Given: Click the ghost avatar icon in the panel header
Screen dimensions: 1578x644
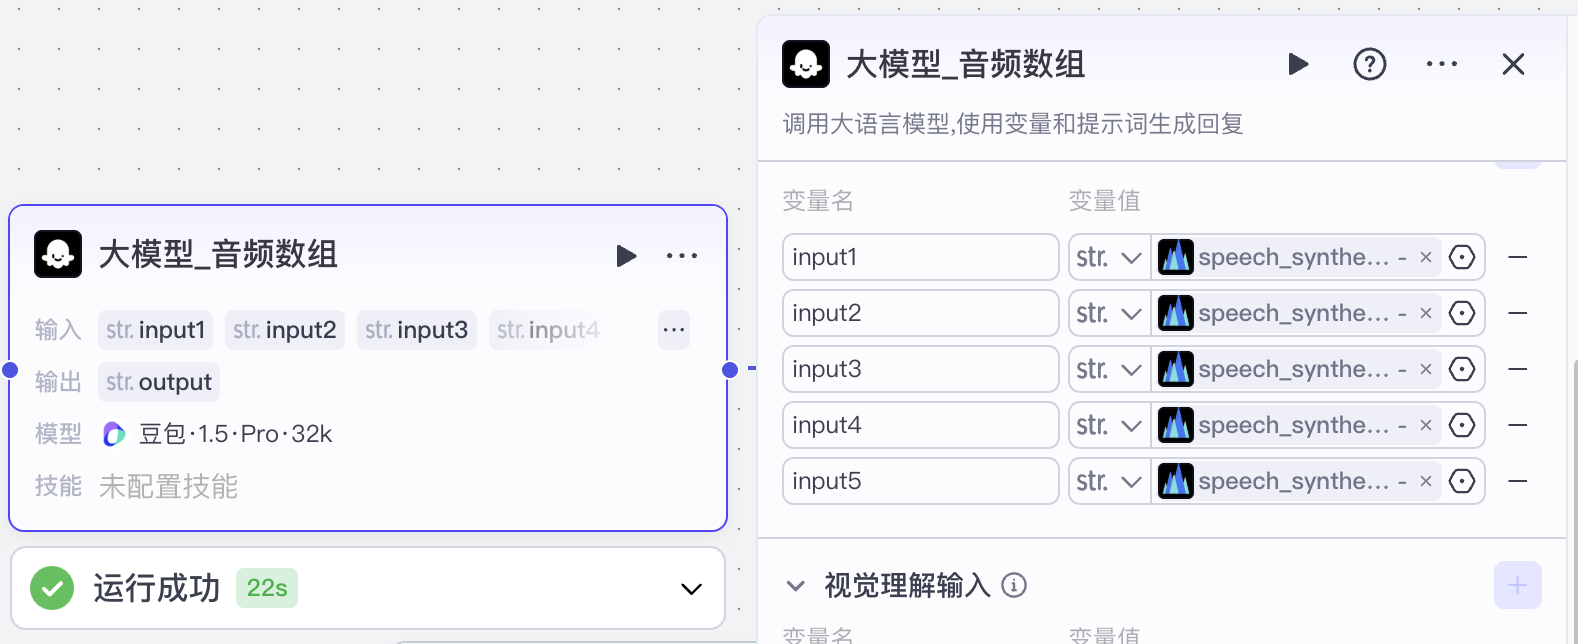Looking at the screenshot, I should click(x=806, y=63).
